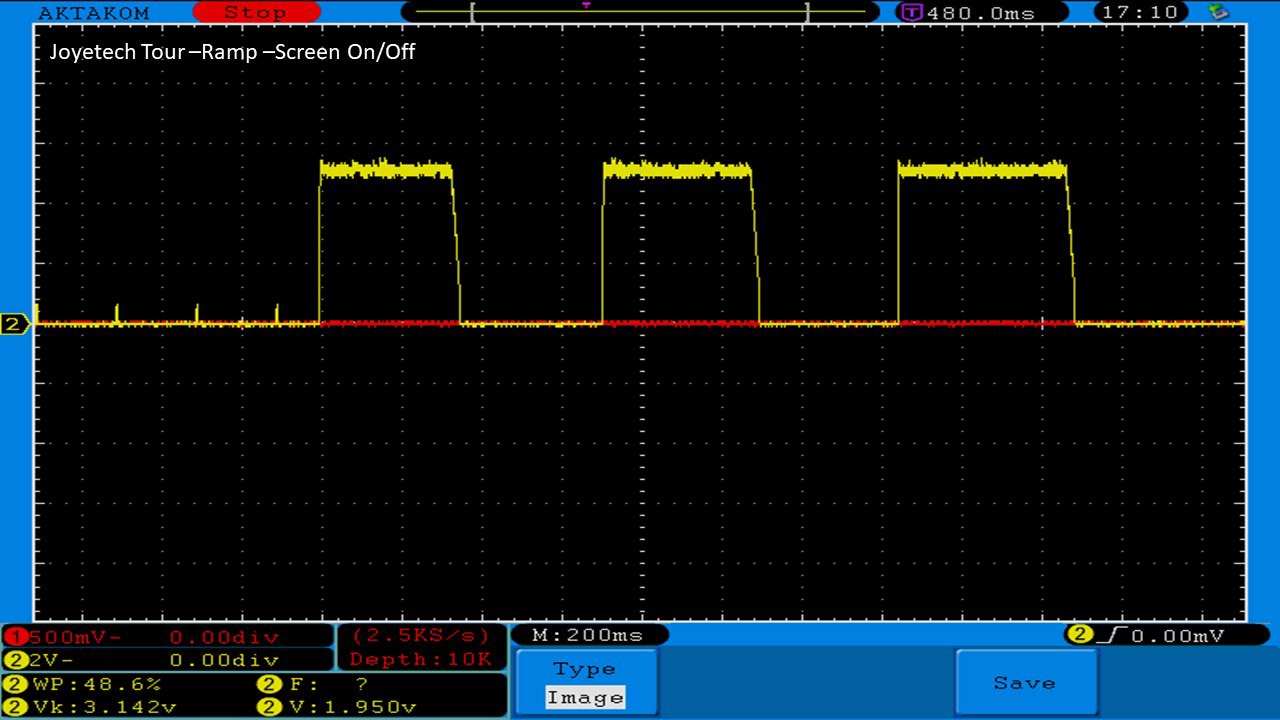
Task: Click the trigger position T icon
Action: point(912,13)
